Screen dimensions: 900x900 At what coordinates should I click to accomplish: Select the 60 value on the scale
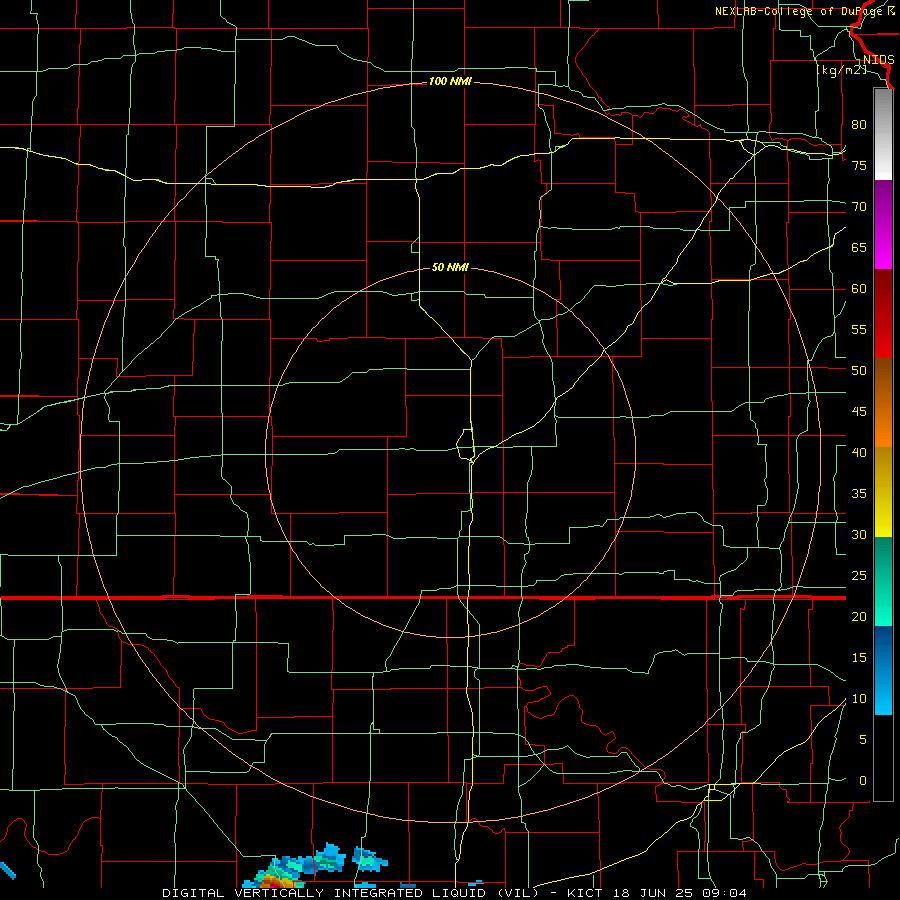(859, 289)
